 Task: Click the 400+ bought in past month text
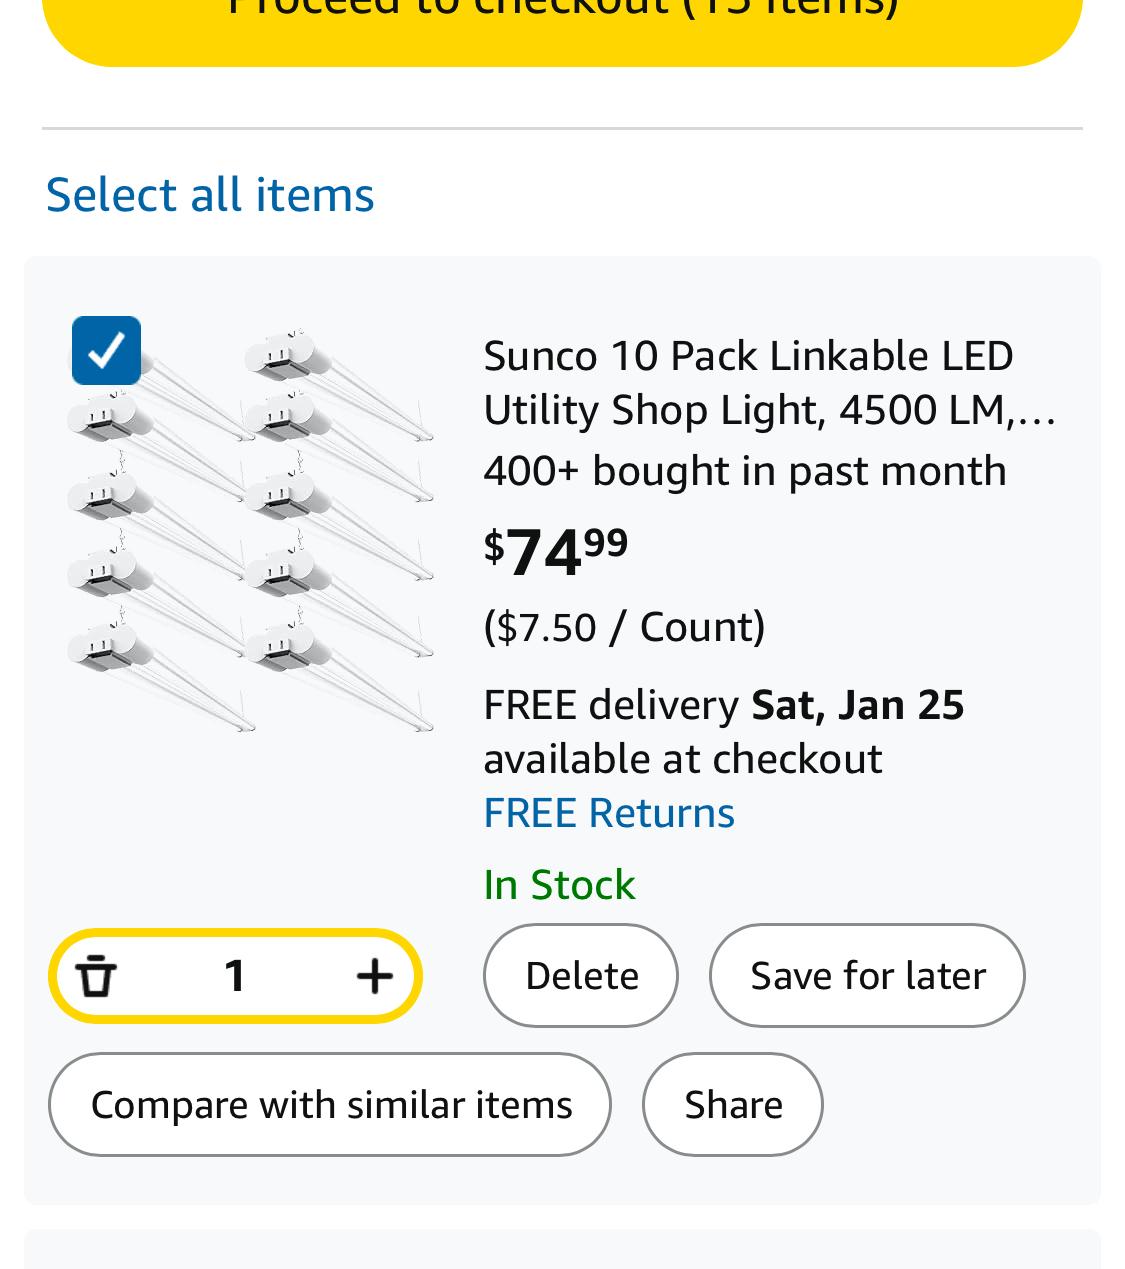(745, 471)
